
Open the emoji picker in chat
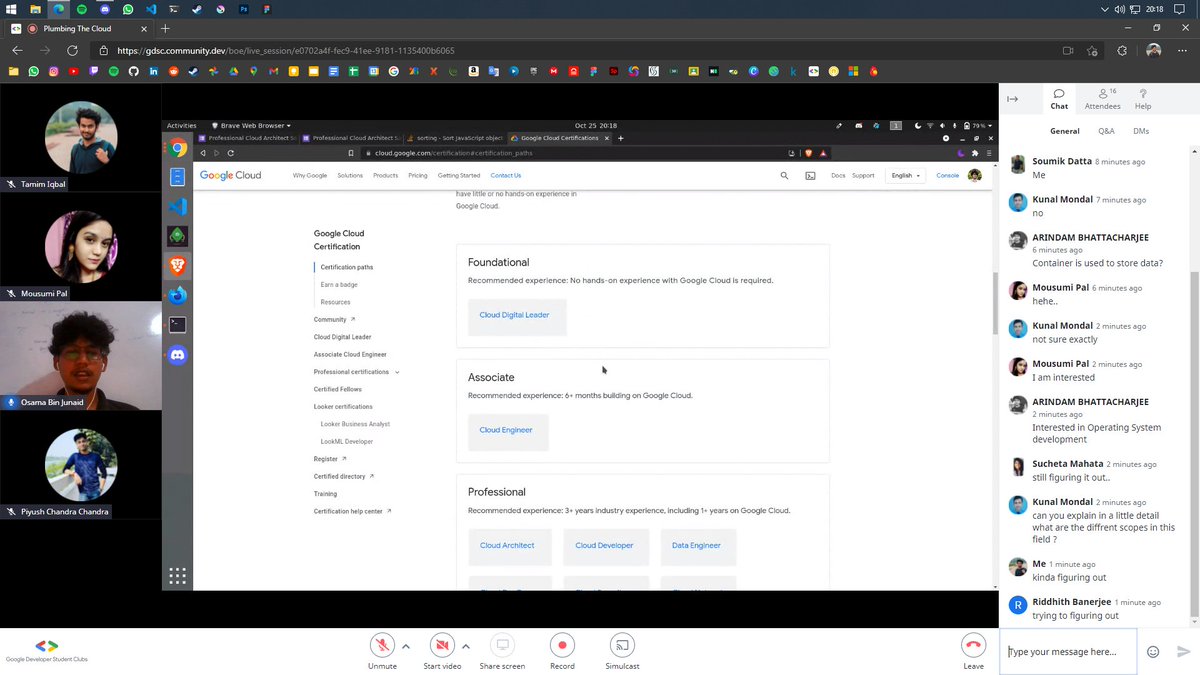click(1153, 652)
